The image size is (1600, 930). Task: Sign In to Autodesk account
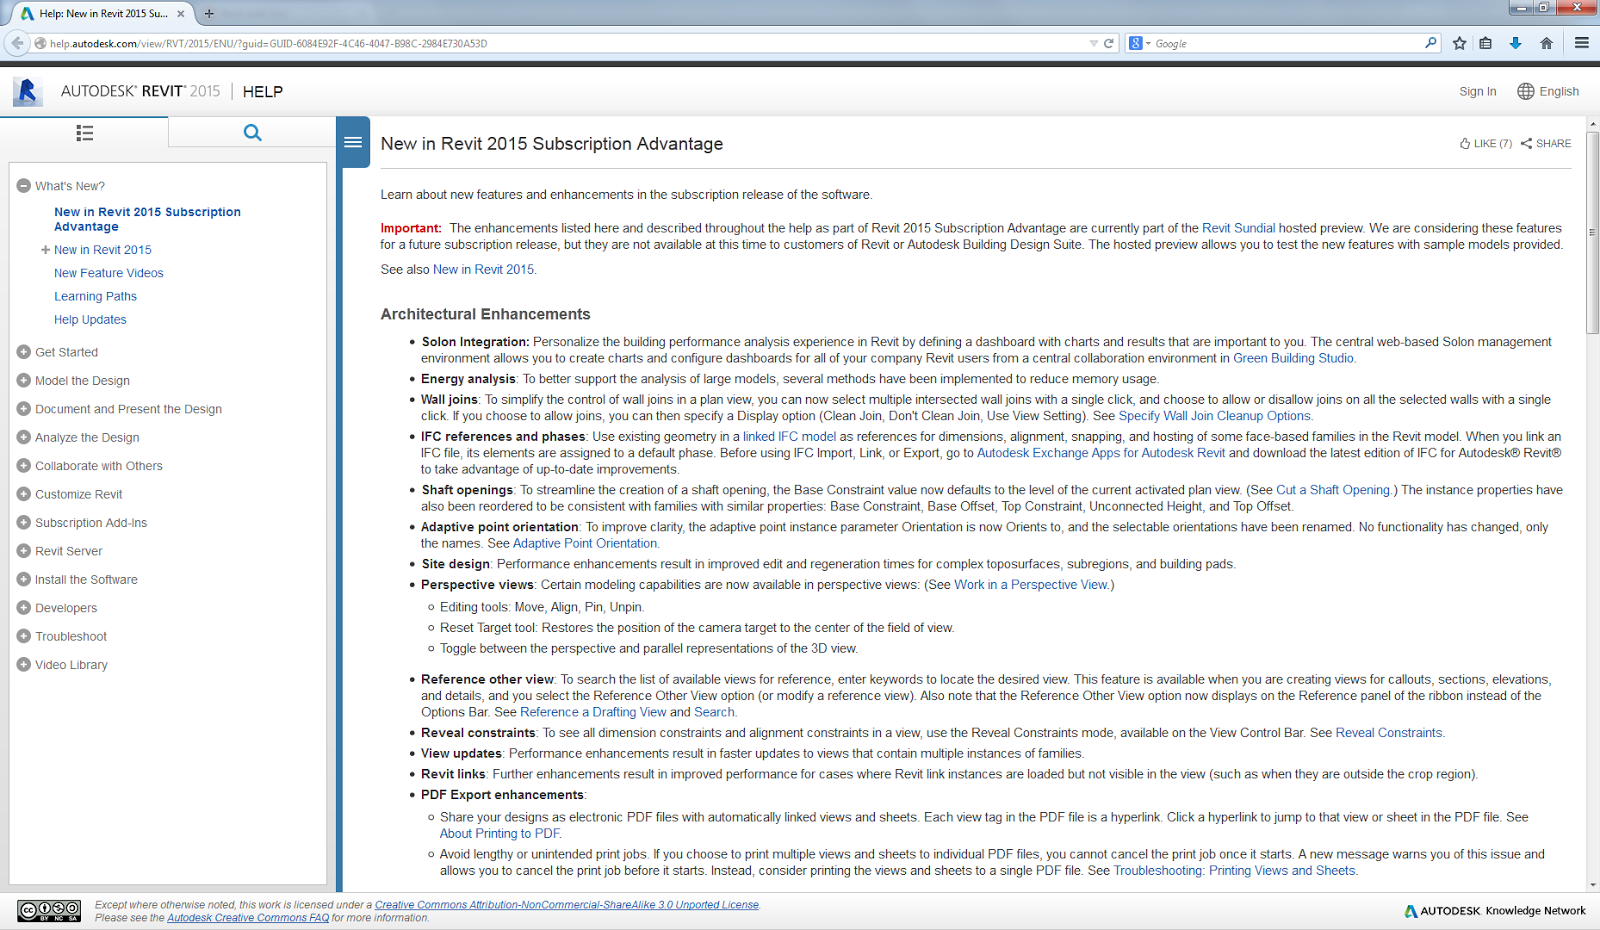point(1477,91)
